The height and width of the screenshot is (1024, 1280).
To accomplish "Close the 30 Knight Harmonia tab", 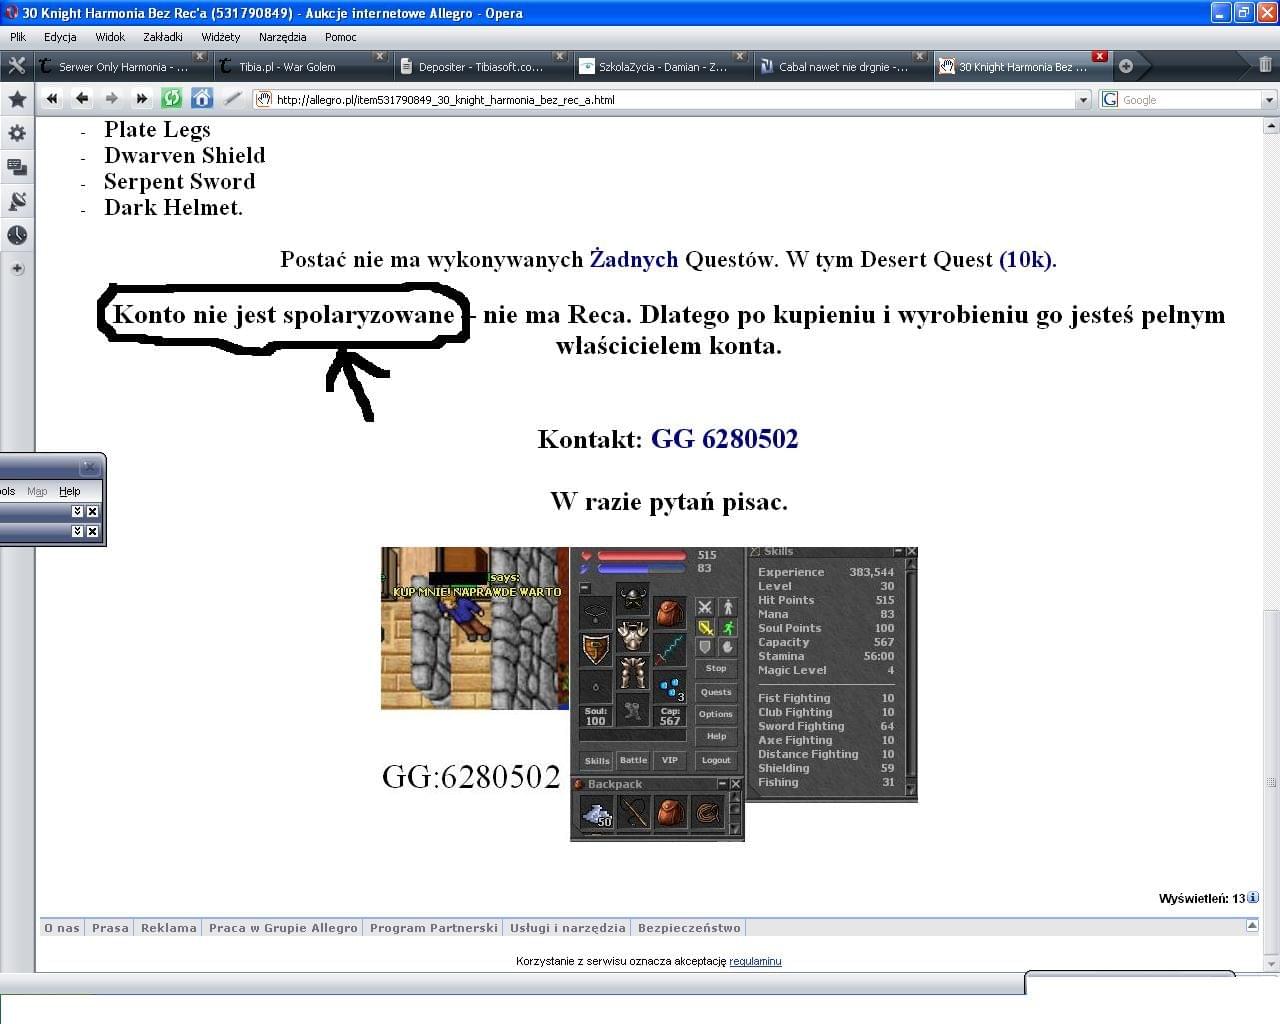I will 1100,56.
